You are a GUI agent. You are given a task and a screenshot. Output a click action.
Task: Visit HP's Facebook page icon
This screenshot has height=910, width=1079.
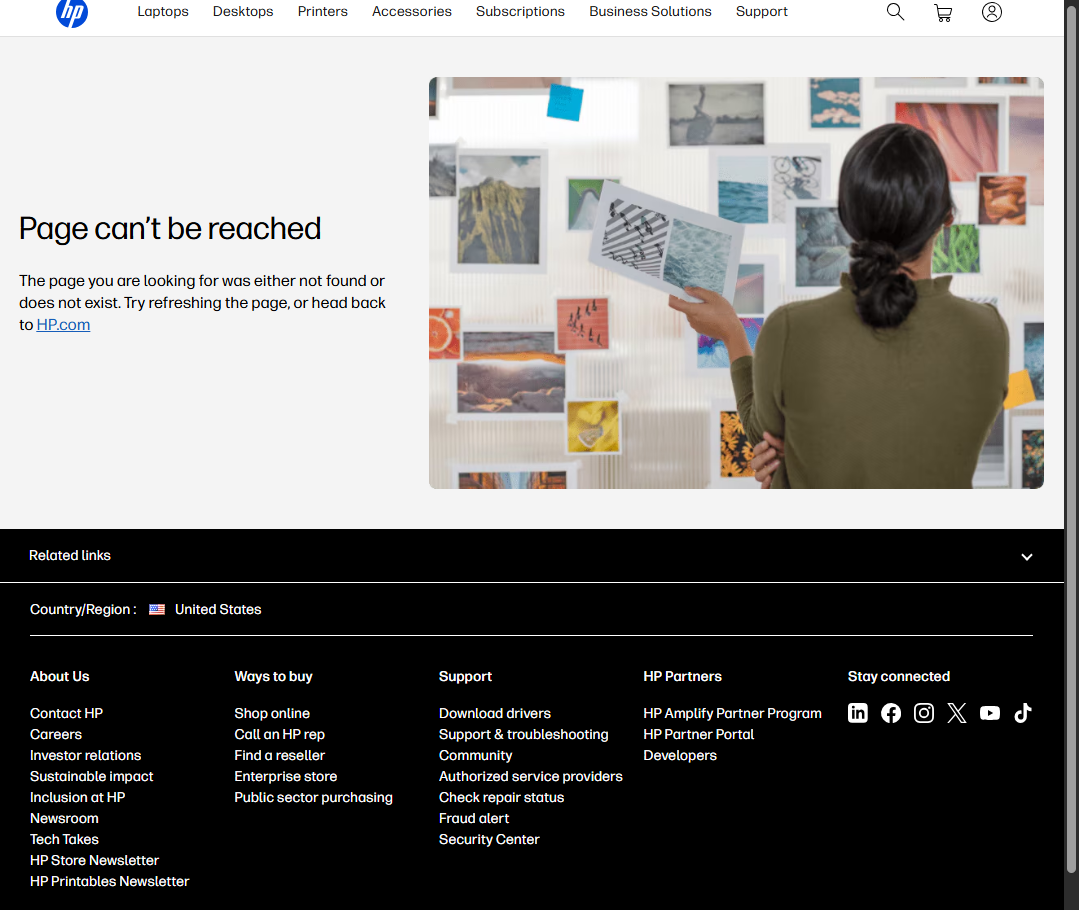890,712
